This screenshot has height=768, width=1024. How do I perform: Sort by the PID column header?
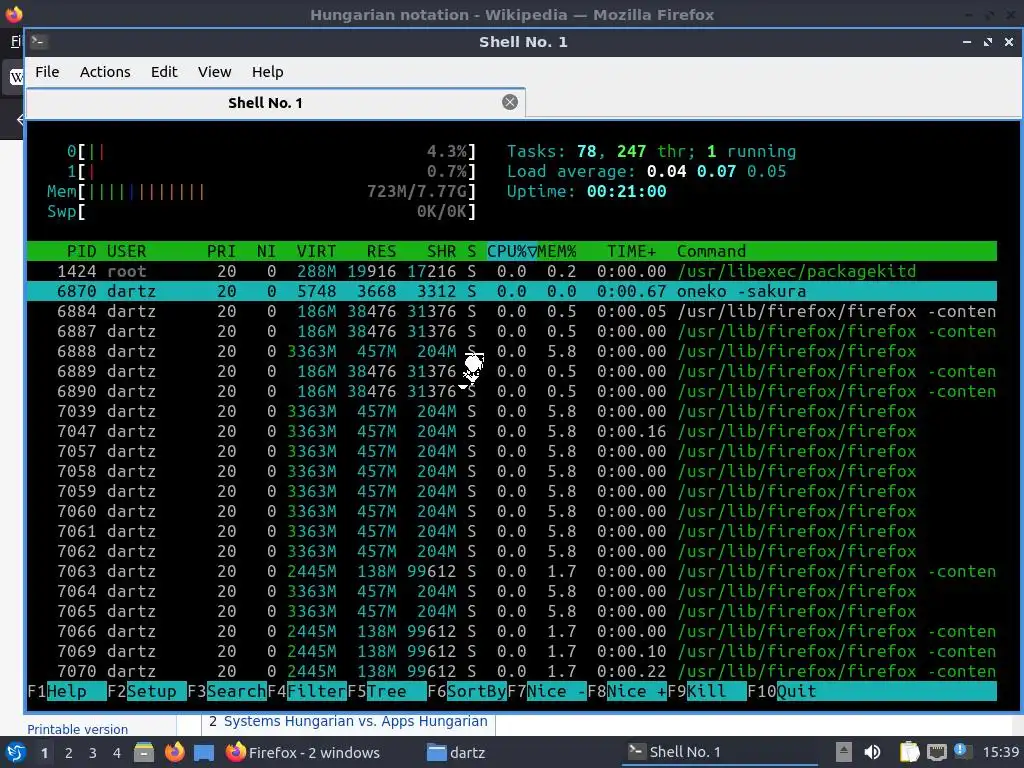point(81,251)
